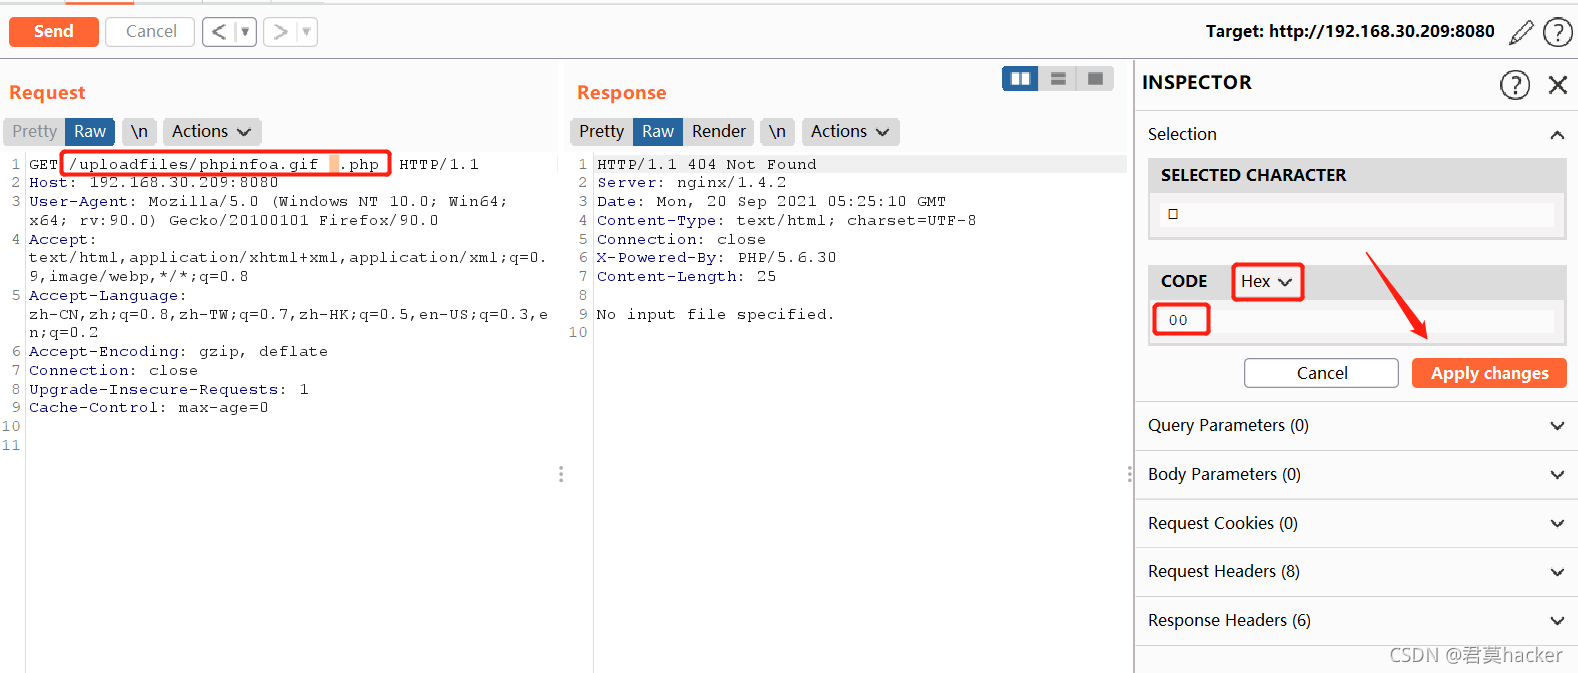Click Apply changes button
The width and height of the screenshot is (1578, 673).
(x=1489, y=373)
